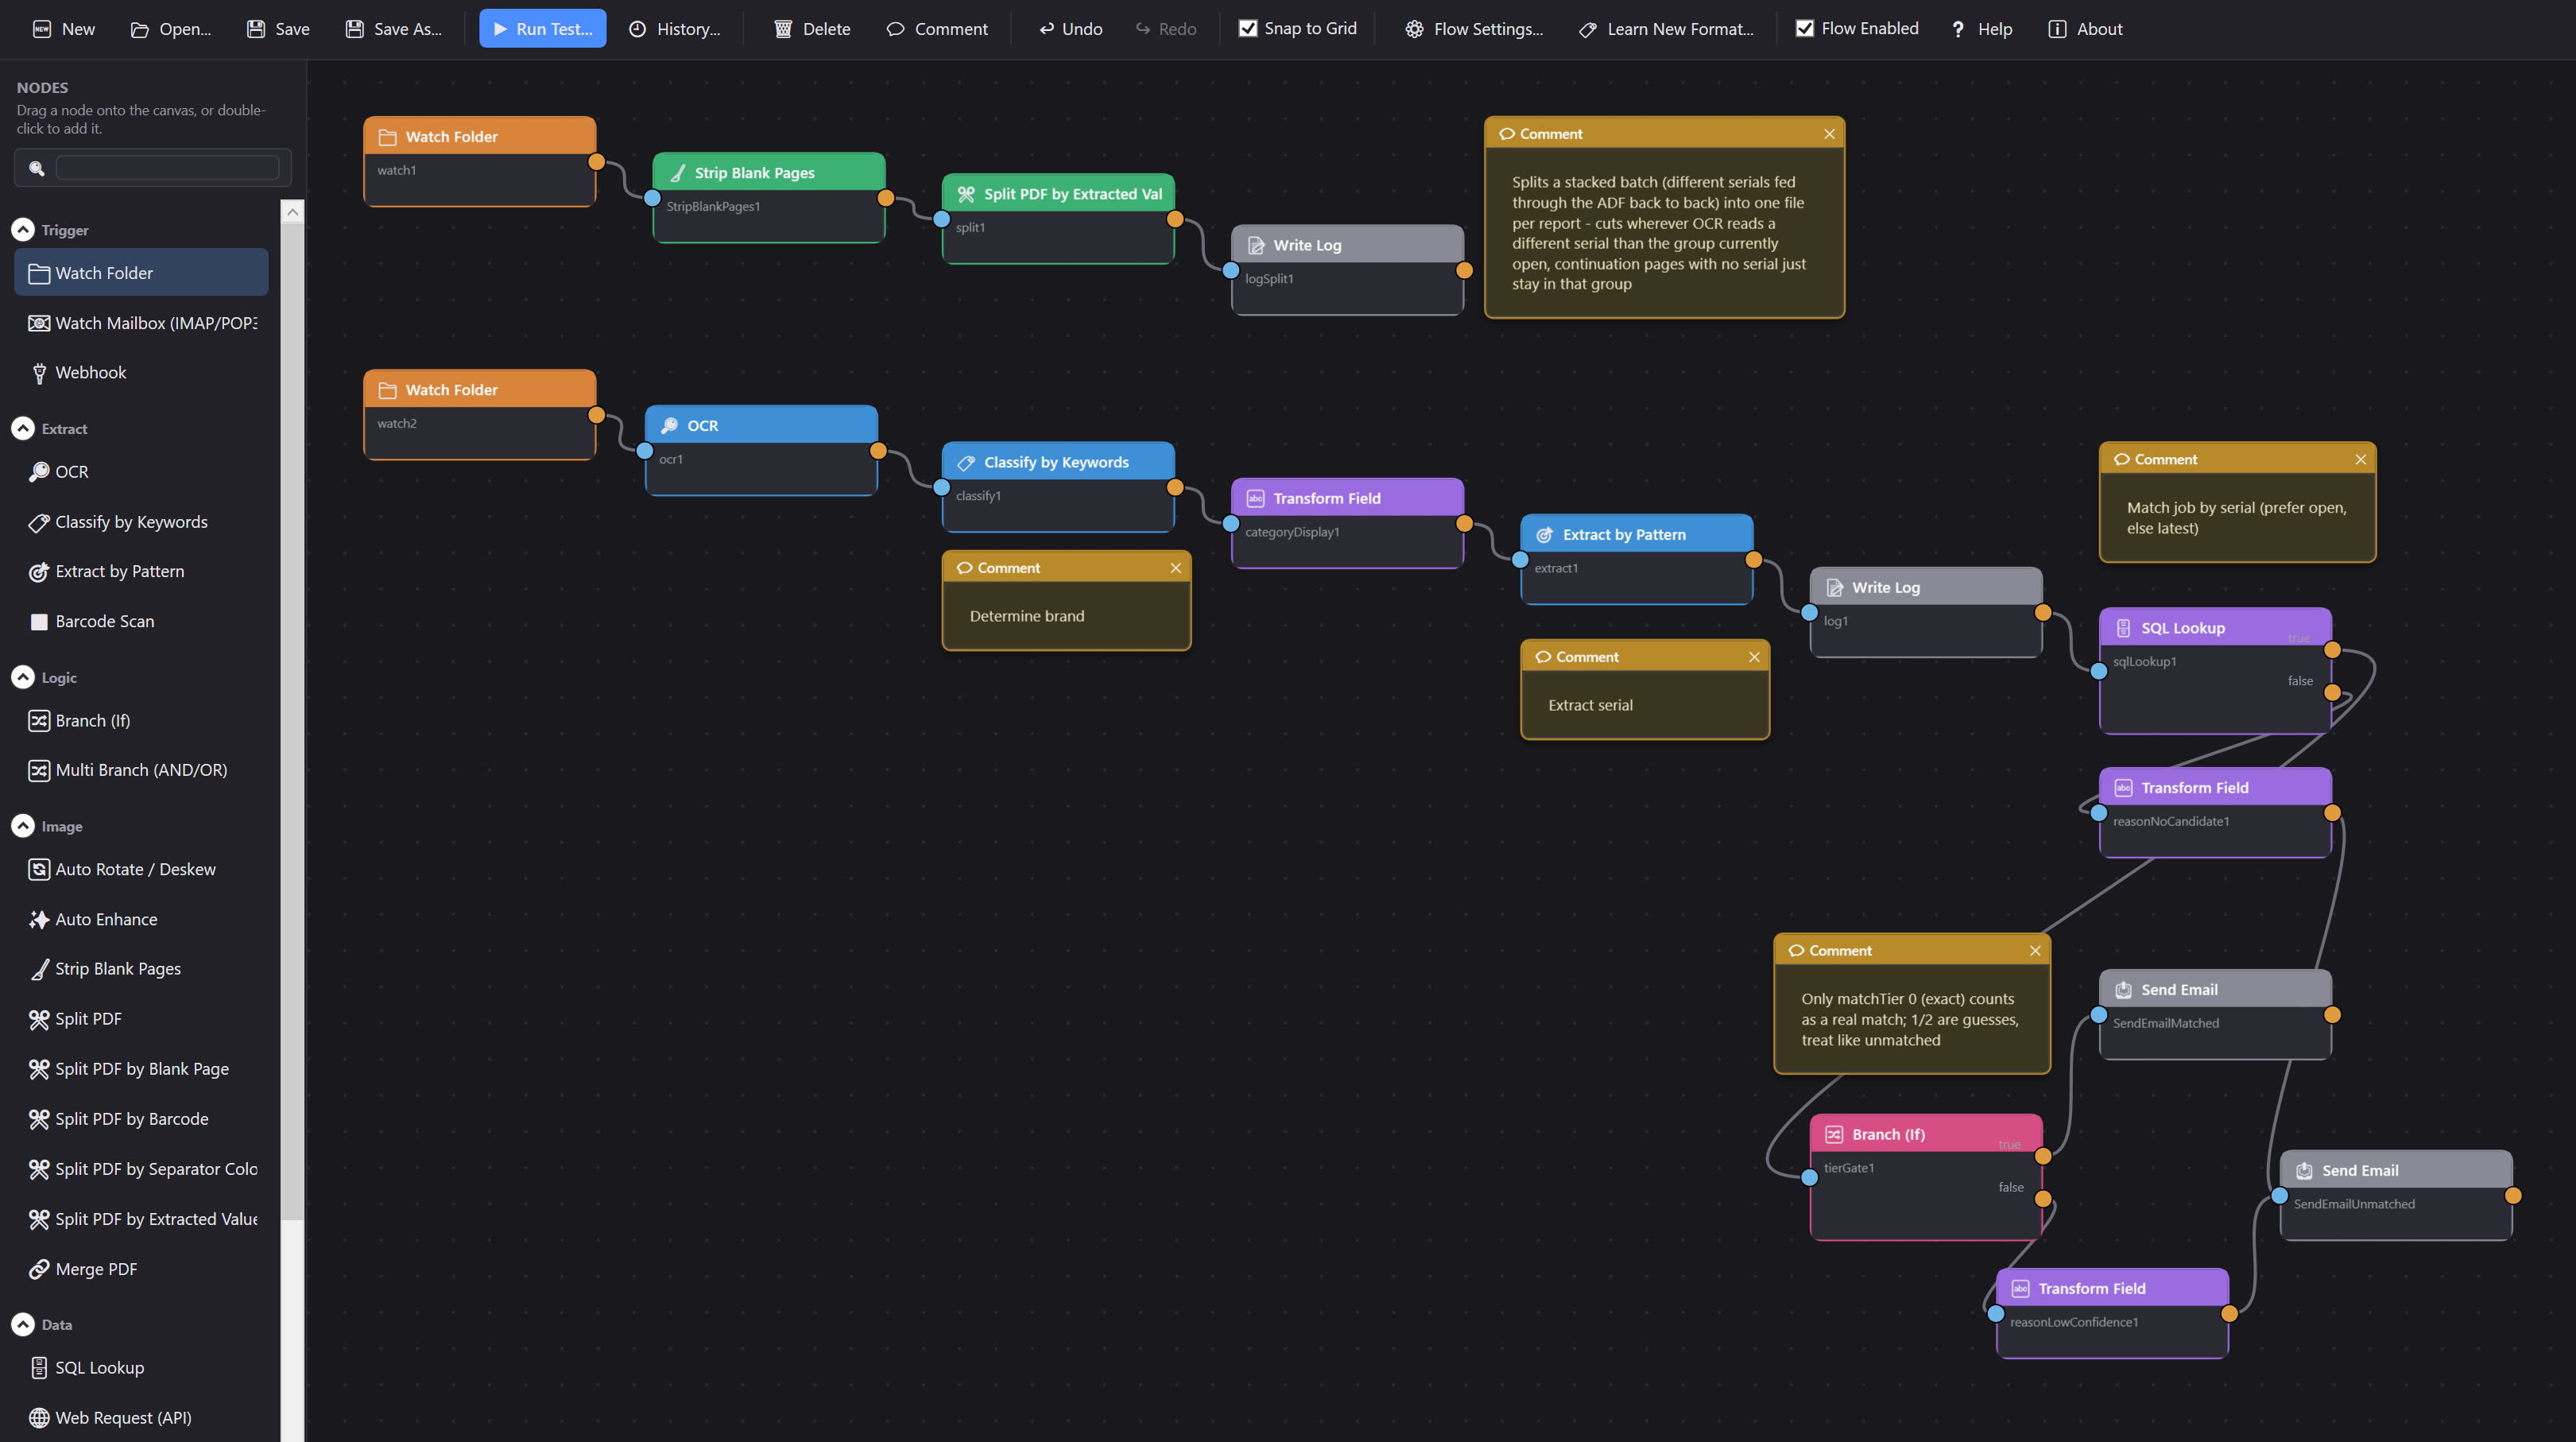Select the Split PDF node
The image size is (2576, 1442).
tap(141, 1018)
